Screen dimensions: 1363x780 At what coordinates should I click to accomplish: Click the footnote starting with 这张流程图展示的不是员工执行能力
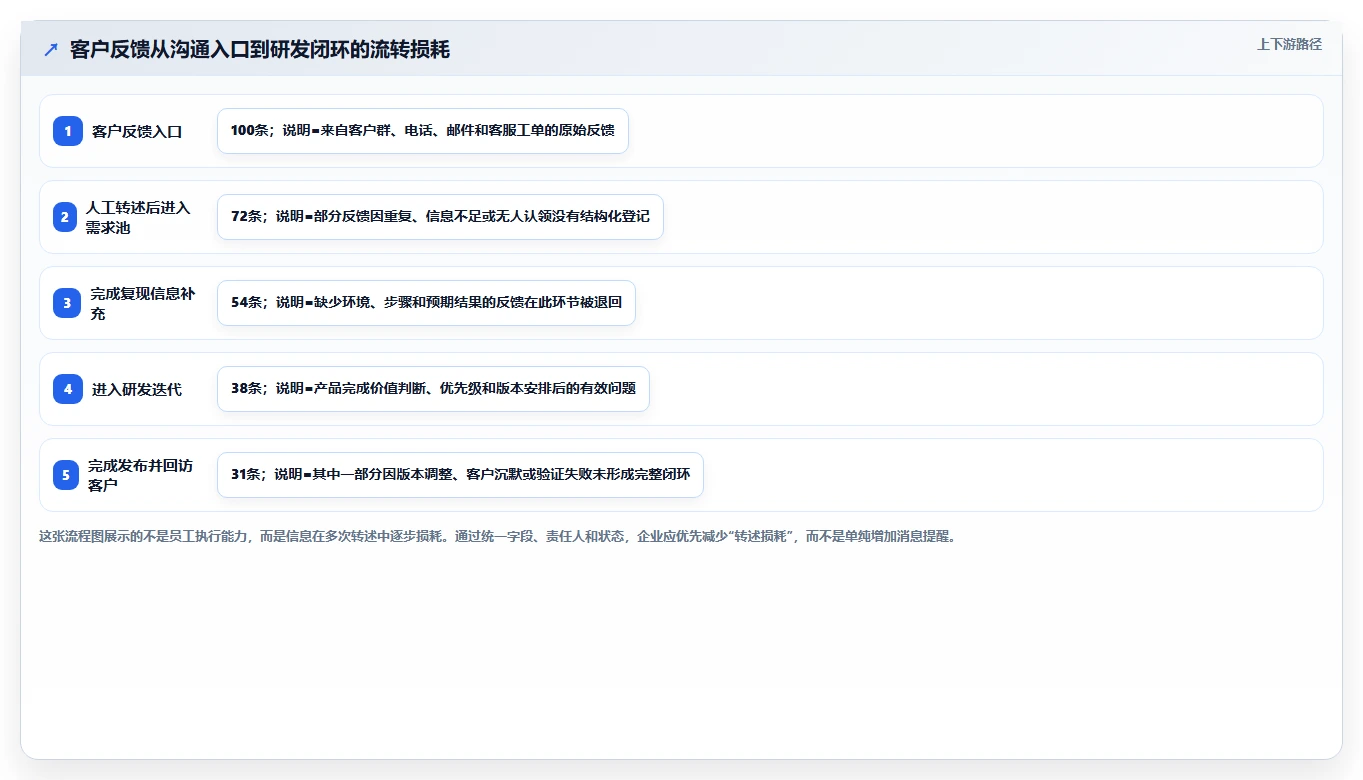click(x=498, y=536)
